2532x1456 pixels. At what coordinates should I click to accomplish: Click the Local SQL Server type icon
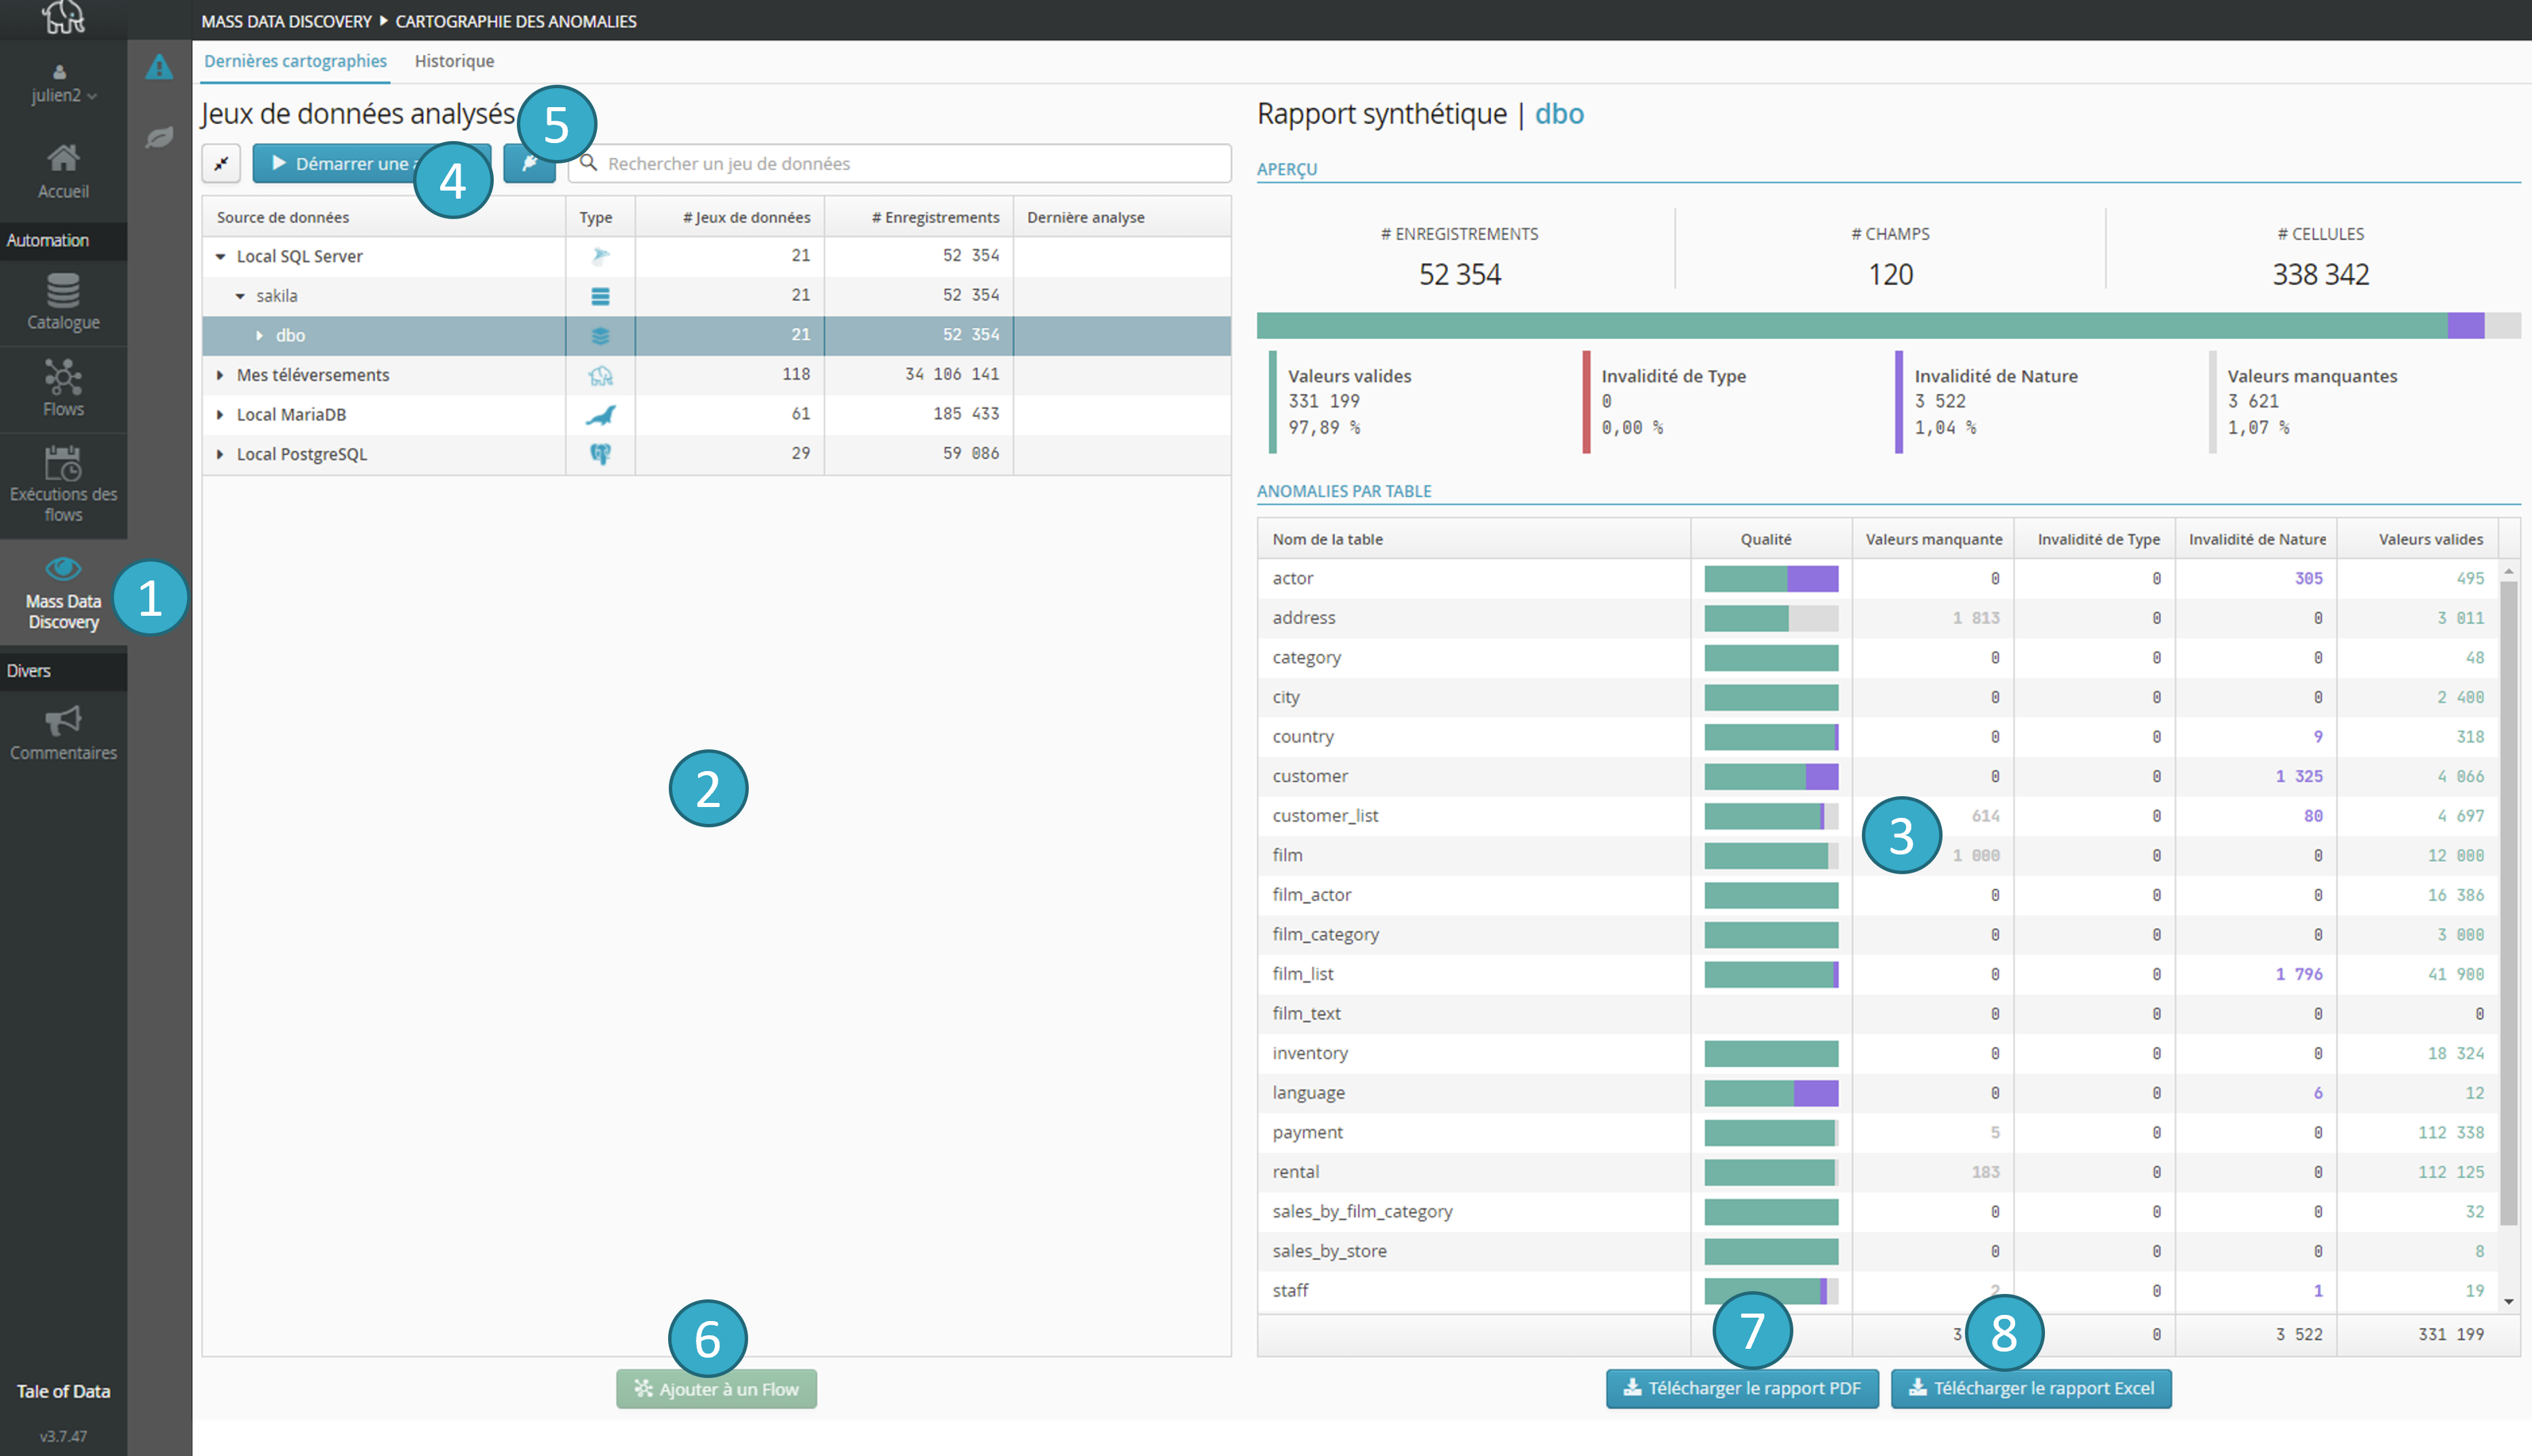tap(600, 256)
